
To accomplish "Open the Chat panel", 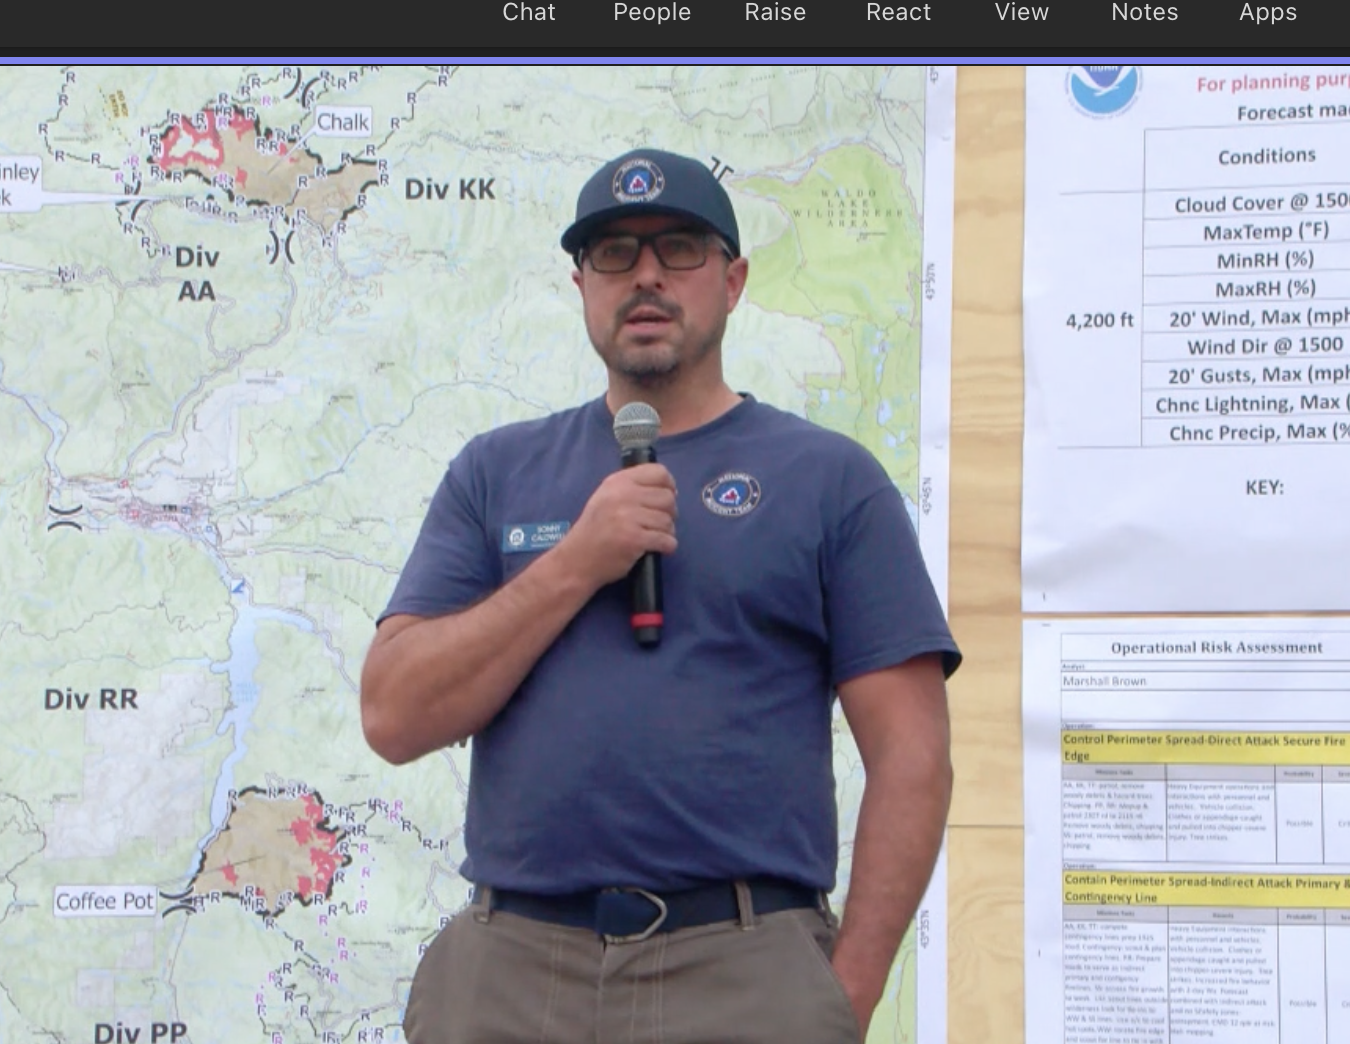I will coord(528,13).
